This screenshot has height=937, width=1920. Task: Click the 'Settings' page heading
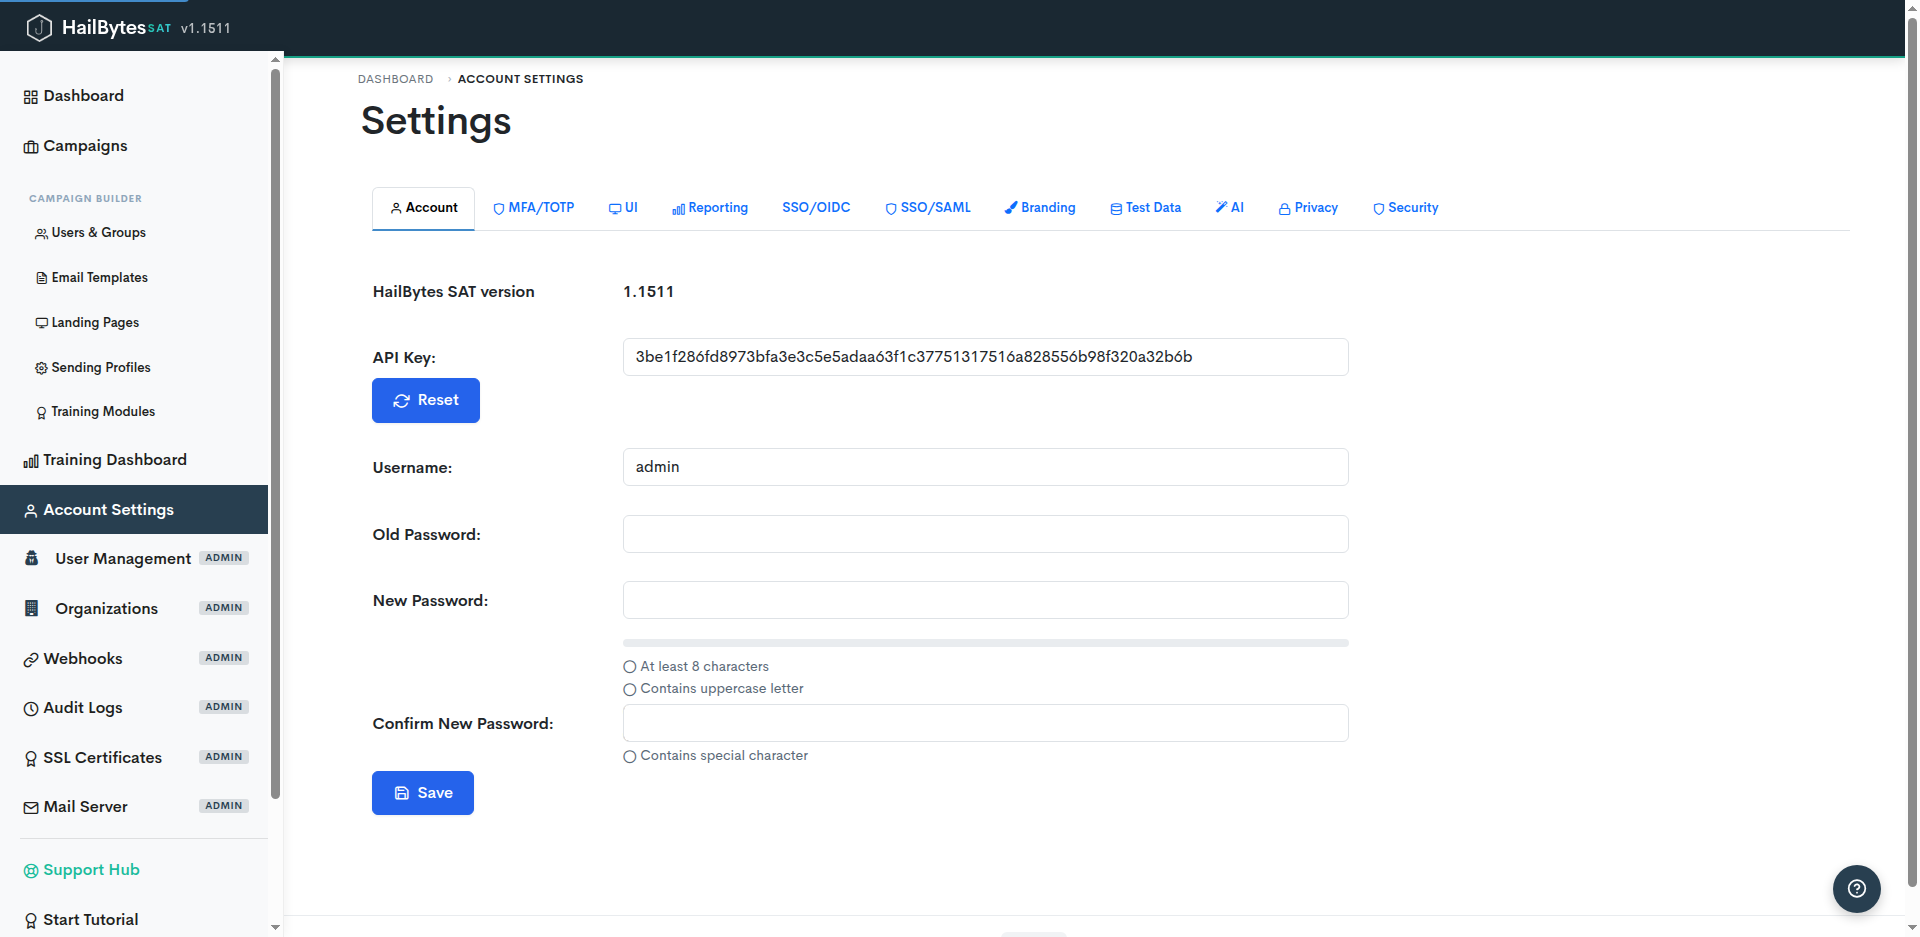tap(436, 122)
